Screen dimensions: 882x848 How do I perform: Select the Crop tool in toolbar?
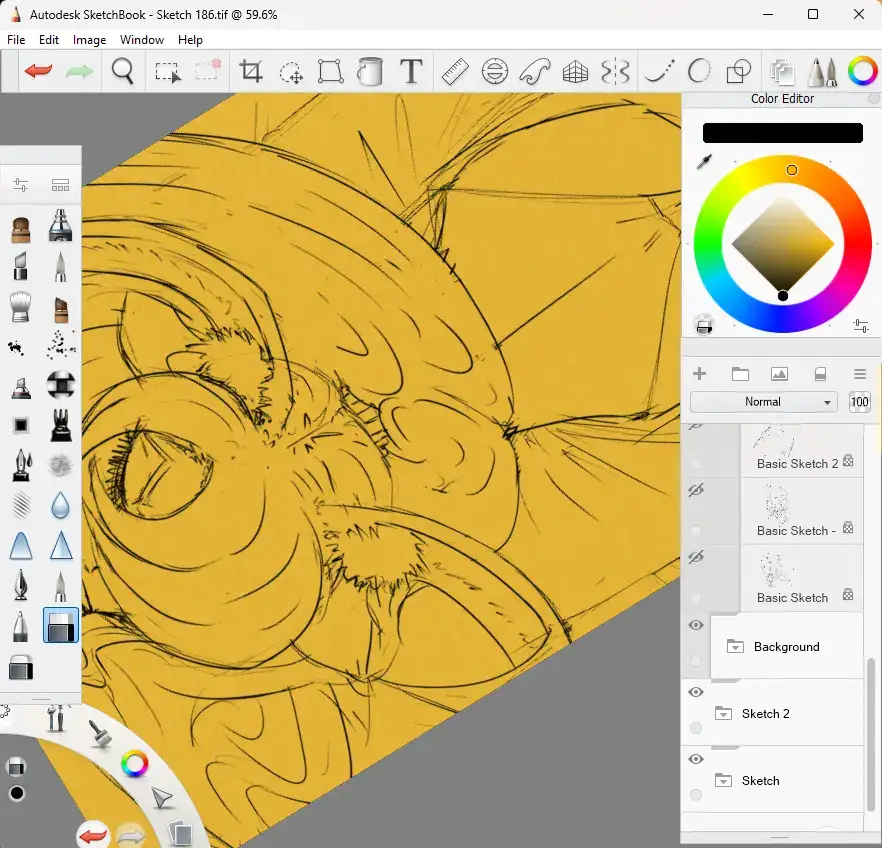pos(250,72)
